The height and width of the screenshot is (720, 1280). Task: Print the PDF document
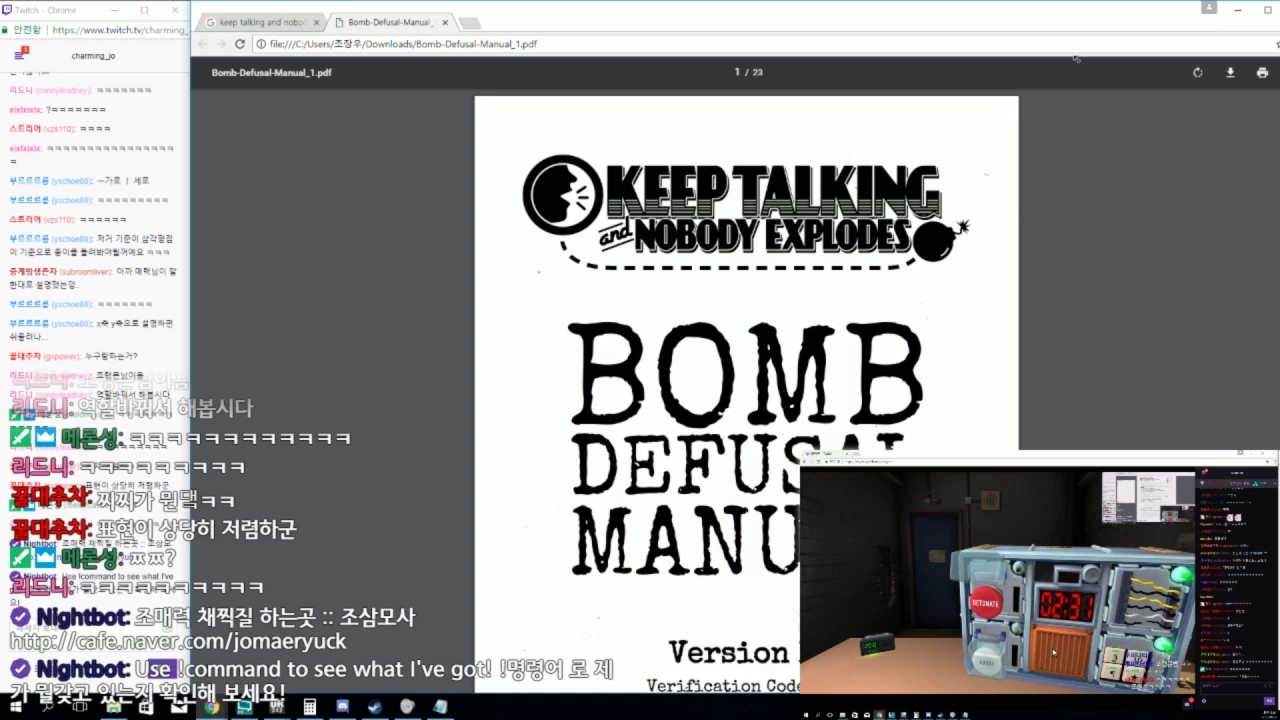pos(1262,72)
